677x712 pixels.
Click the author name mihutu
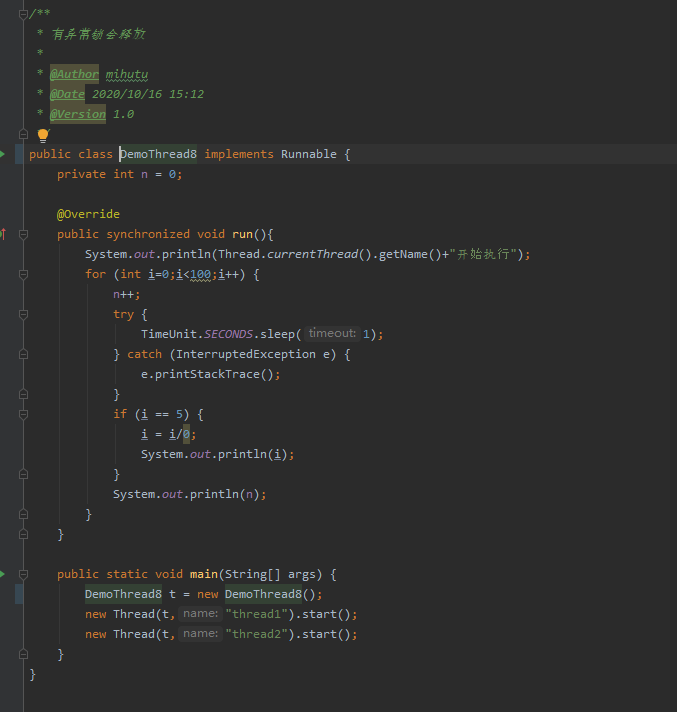(127, 74)
